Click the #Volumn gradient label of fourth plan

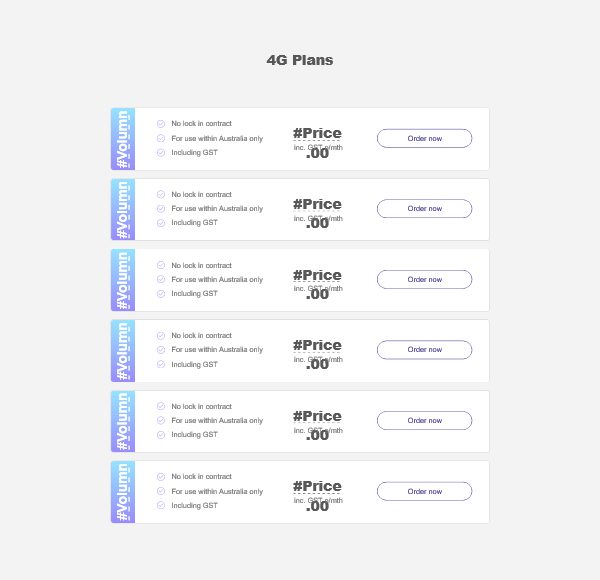pyautogui.click(x=123, y=351)
